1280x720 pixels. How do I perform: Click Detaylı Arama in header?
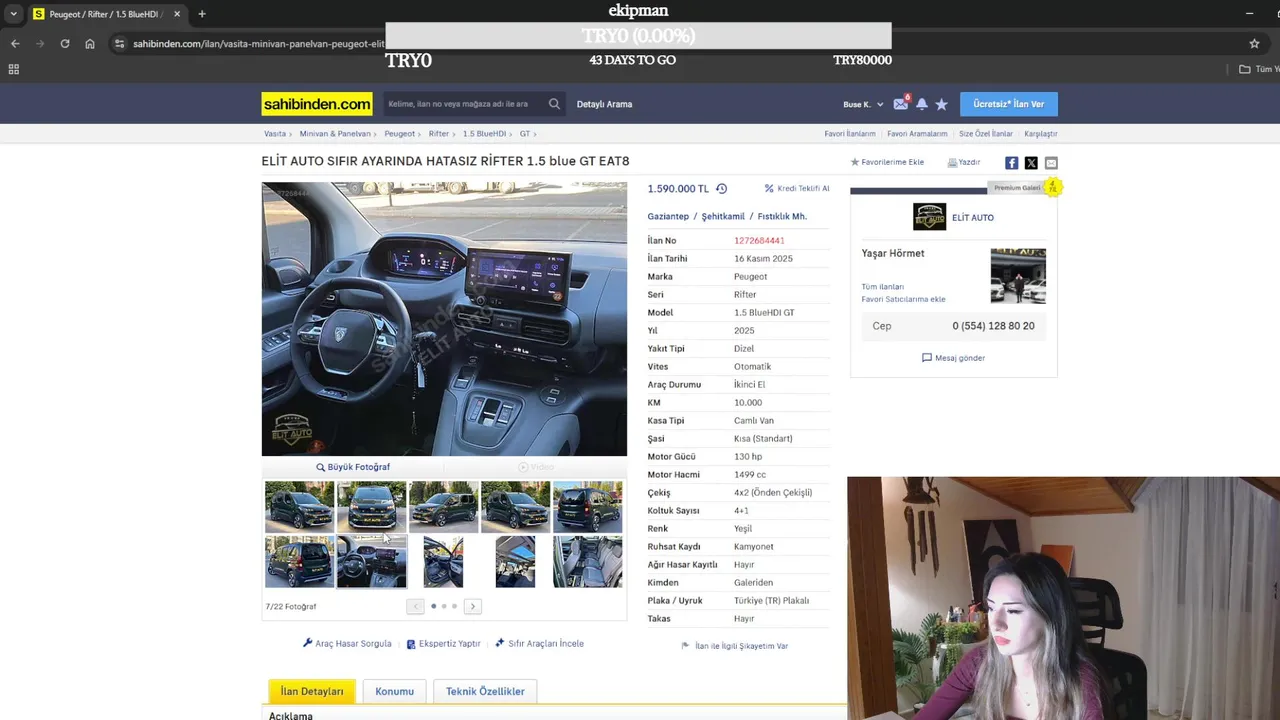(604, 104)
